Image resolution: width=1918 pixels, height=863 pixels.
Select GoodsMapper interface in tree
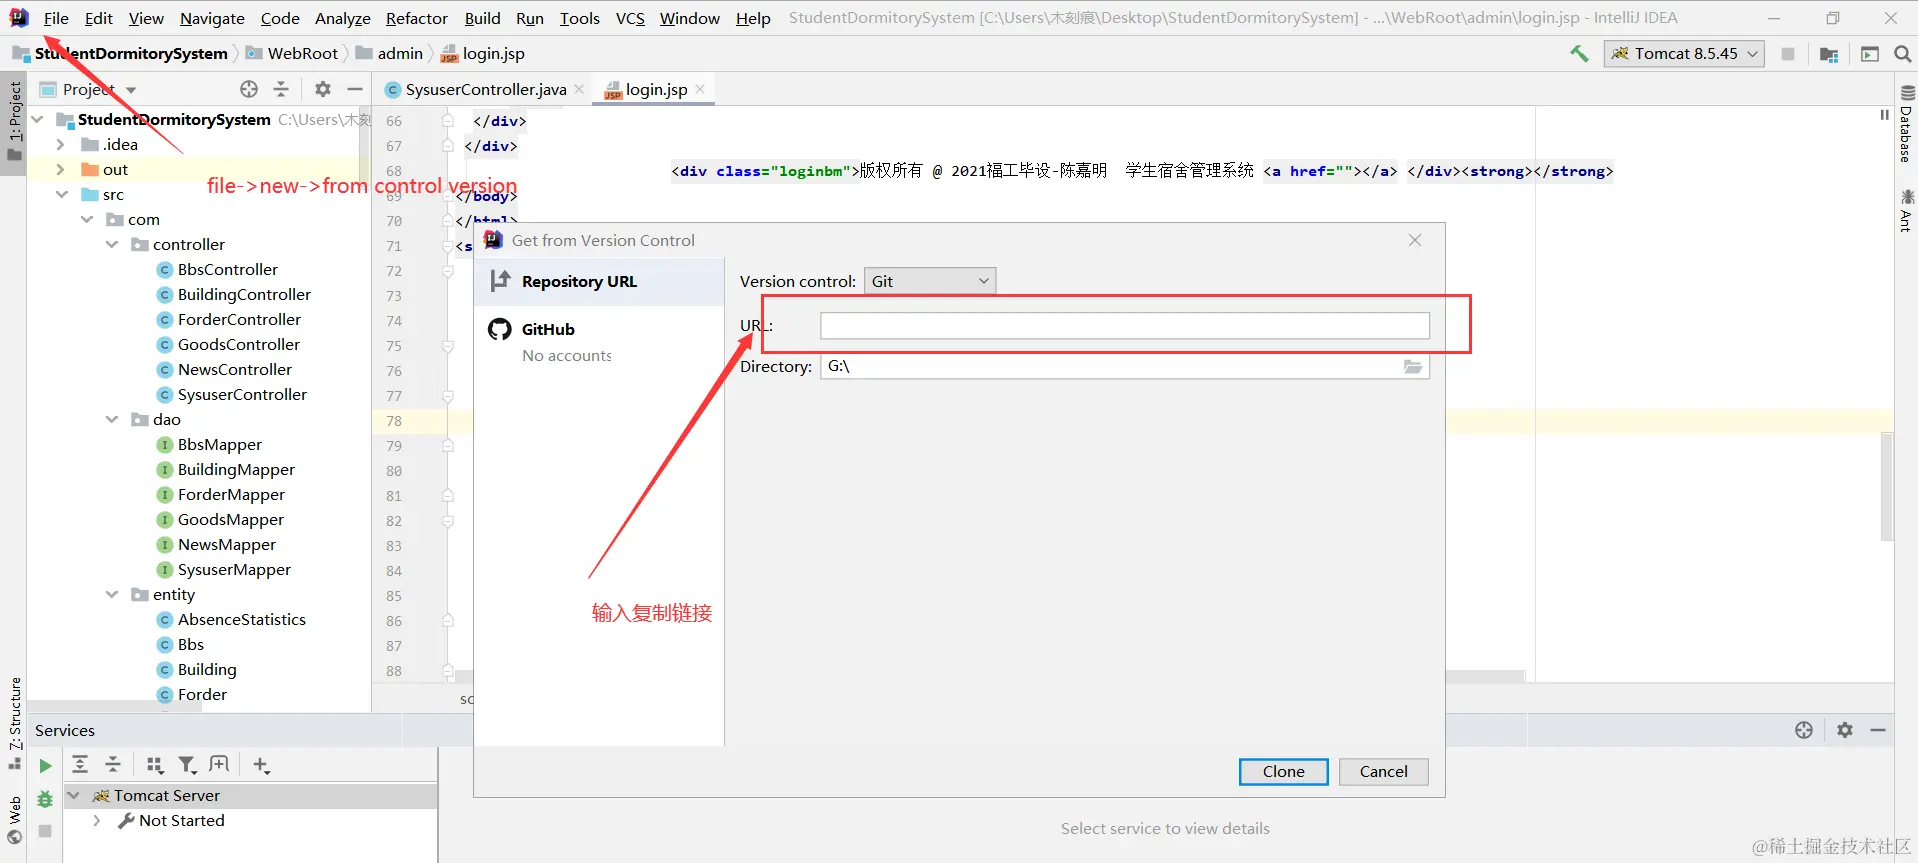[x=230, y=519]
